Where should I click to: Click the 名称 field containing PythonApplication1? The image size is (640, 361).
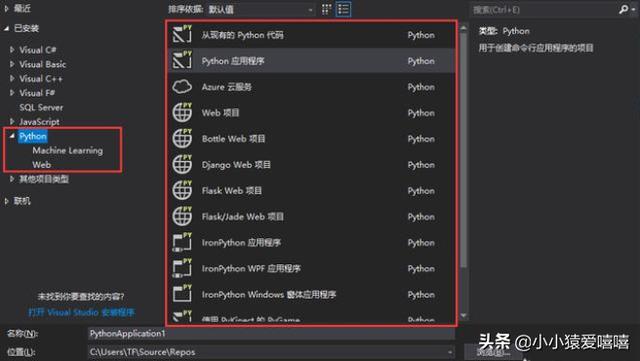point(271,334)
